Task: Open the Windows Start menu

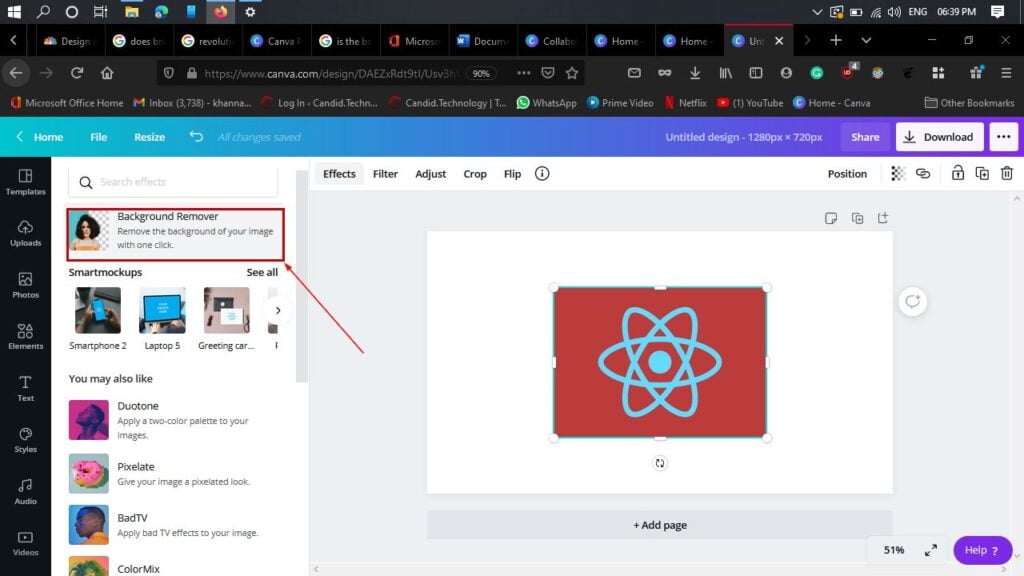Action: [14, 12]
